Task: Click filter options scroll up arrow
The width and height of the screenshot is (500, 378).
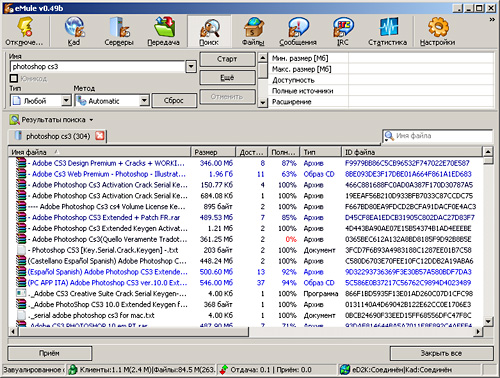Action: tap(263, 58)
